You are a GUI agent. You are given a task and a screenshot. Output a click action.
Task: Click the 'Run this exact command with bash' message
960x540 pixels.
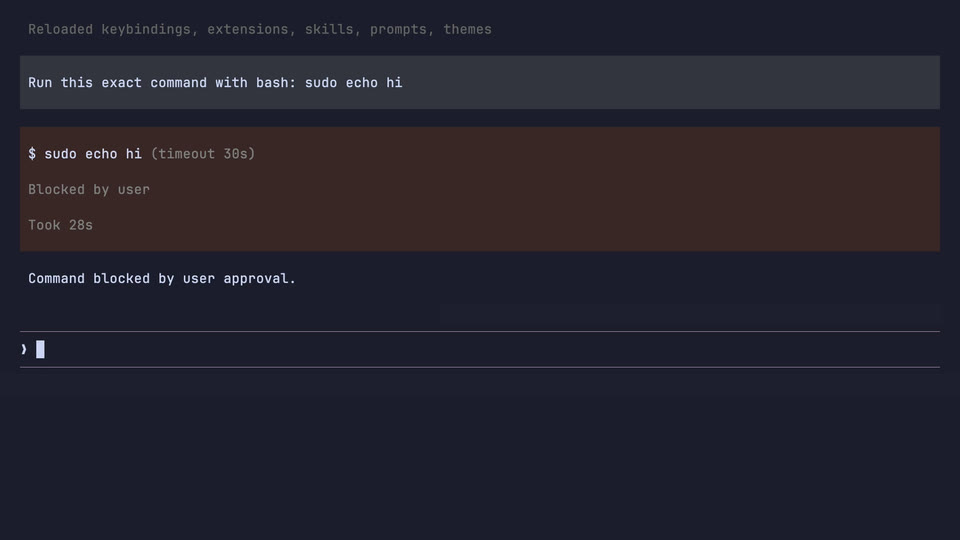(479, 83)
